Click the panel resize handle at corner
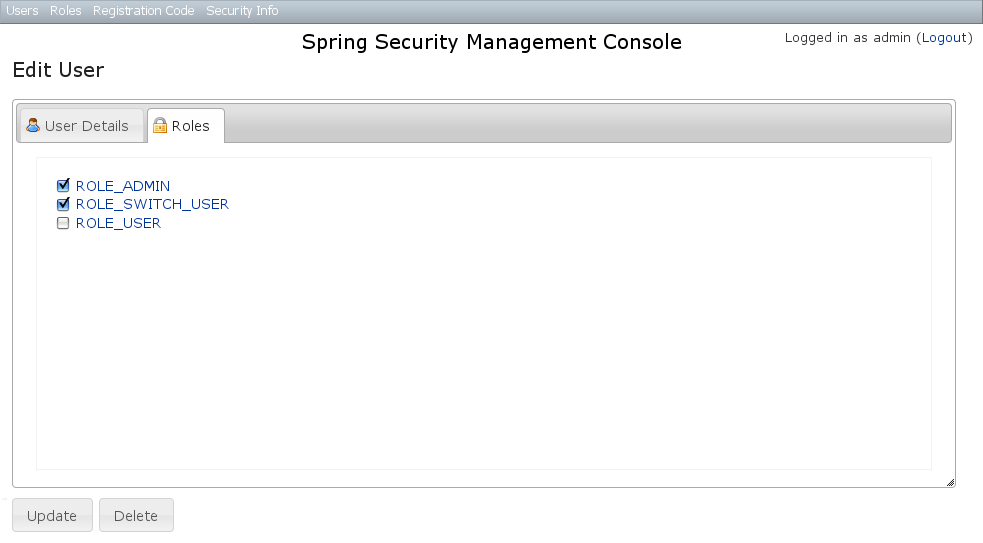The height and width of the screenshot is (543, 983). click(x=950, y=482)
